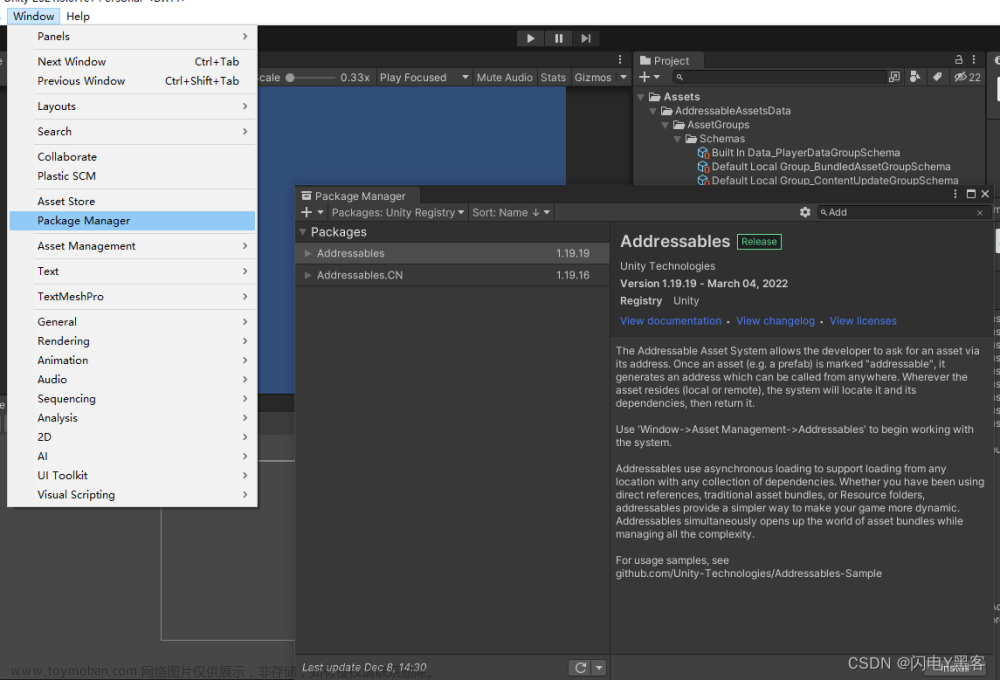Screen dimensions: 1000x680
Task: Open View changelog link
Action: pos(776,321)
